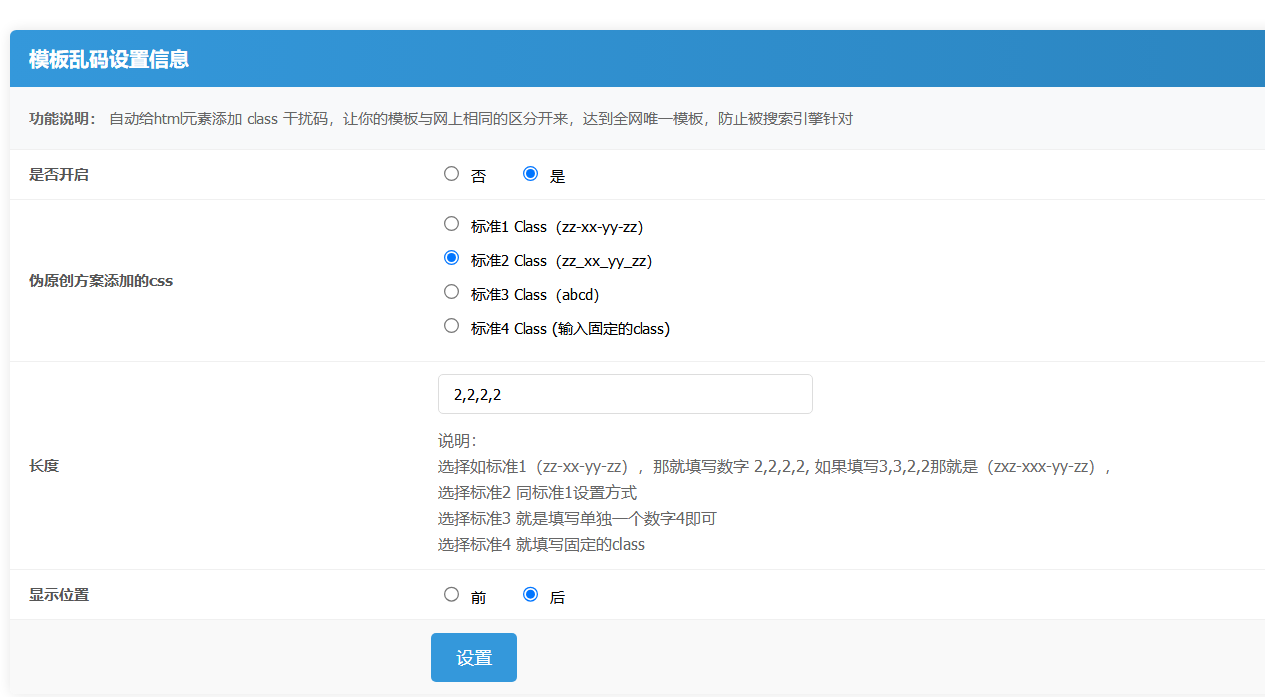
Task: Click the 长度 input field containing 2,2,2,2
Action: 625,394
